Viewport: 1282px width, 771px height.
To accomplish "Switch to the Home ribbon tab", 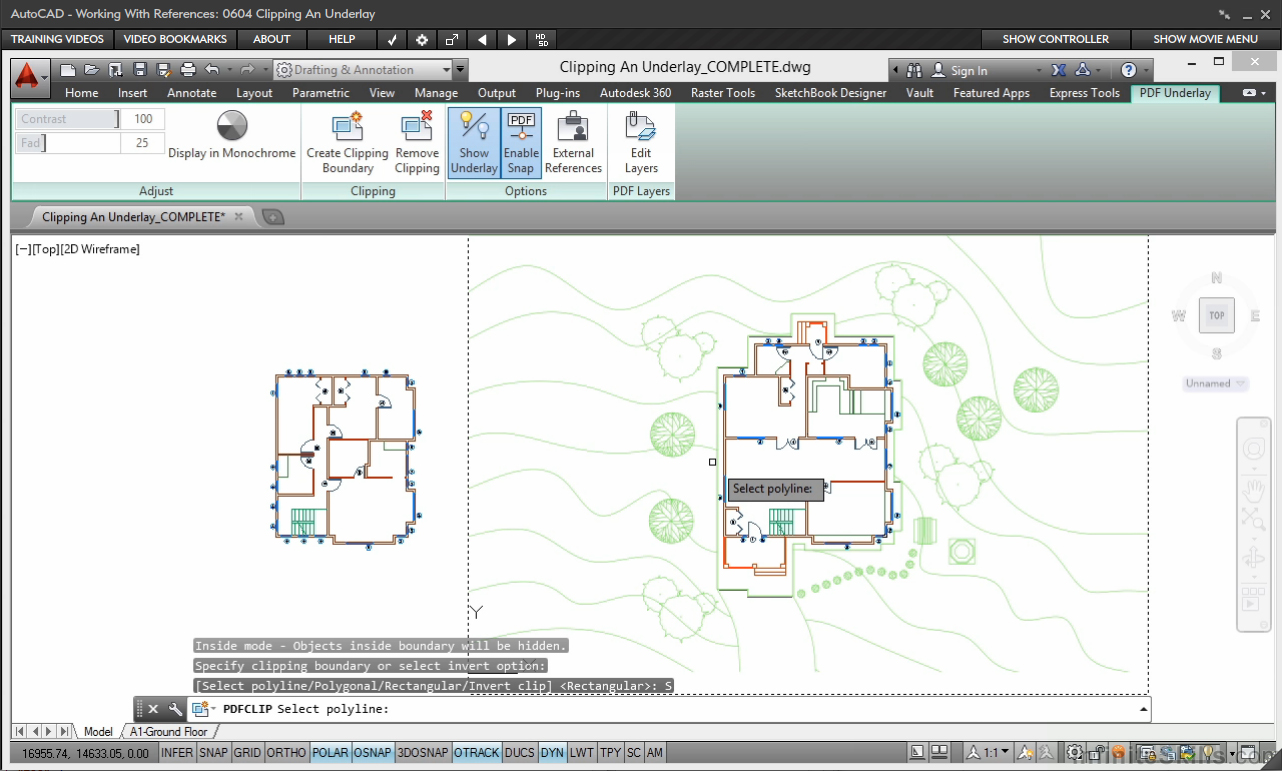I will pyautogui.click(x=82, y=93).
